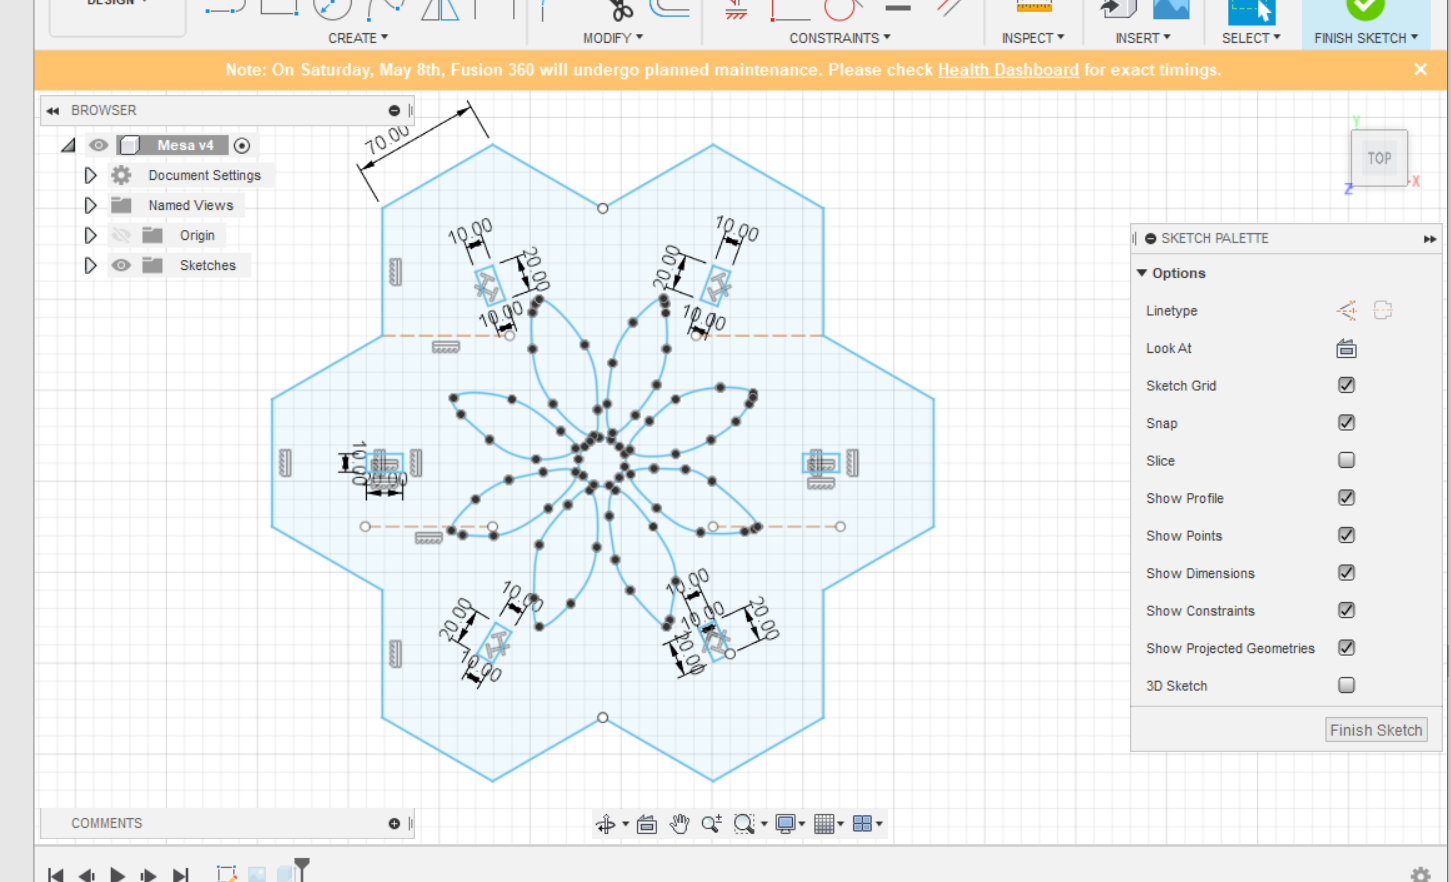
Task: Click the Zoom Window fit icon
Action: [743, 824]
